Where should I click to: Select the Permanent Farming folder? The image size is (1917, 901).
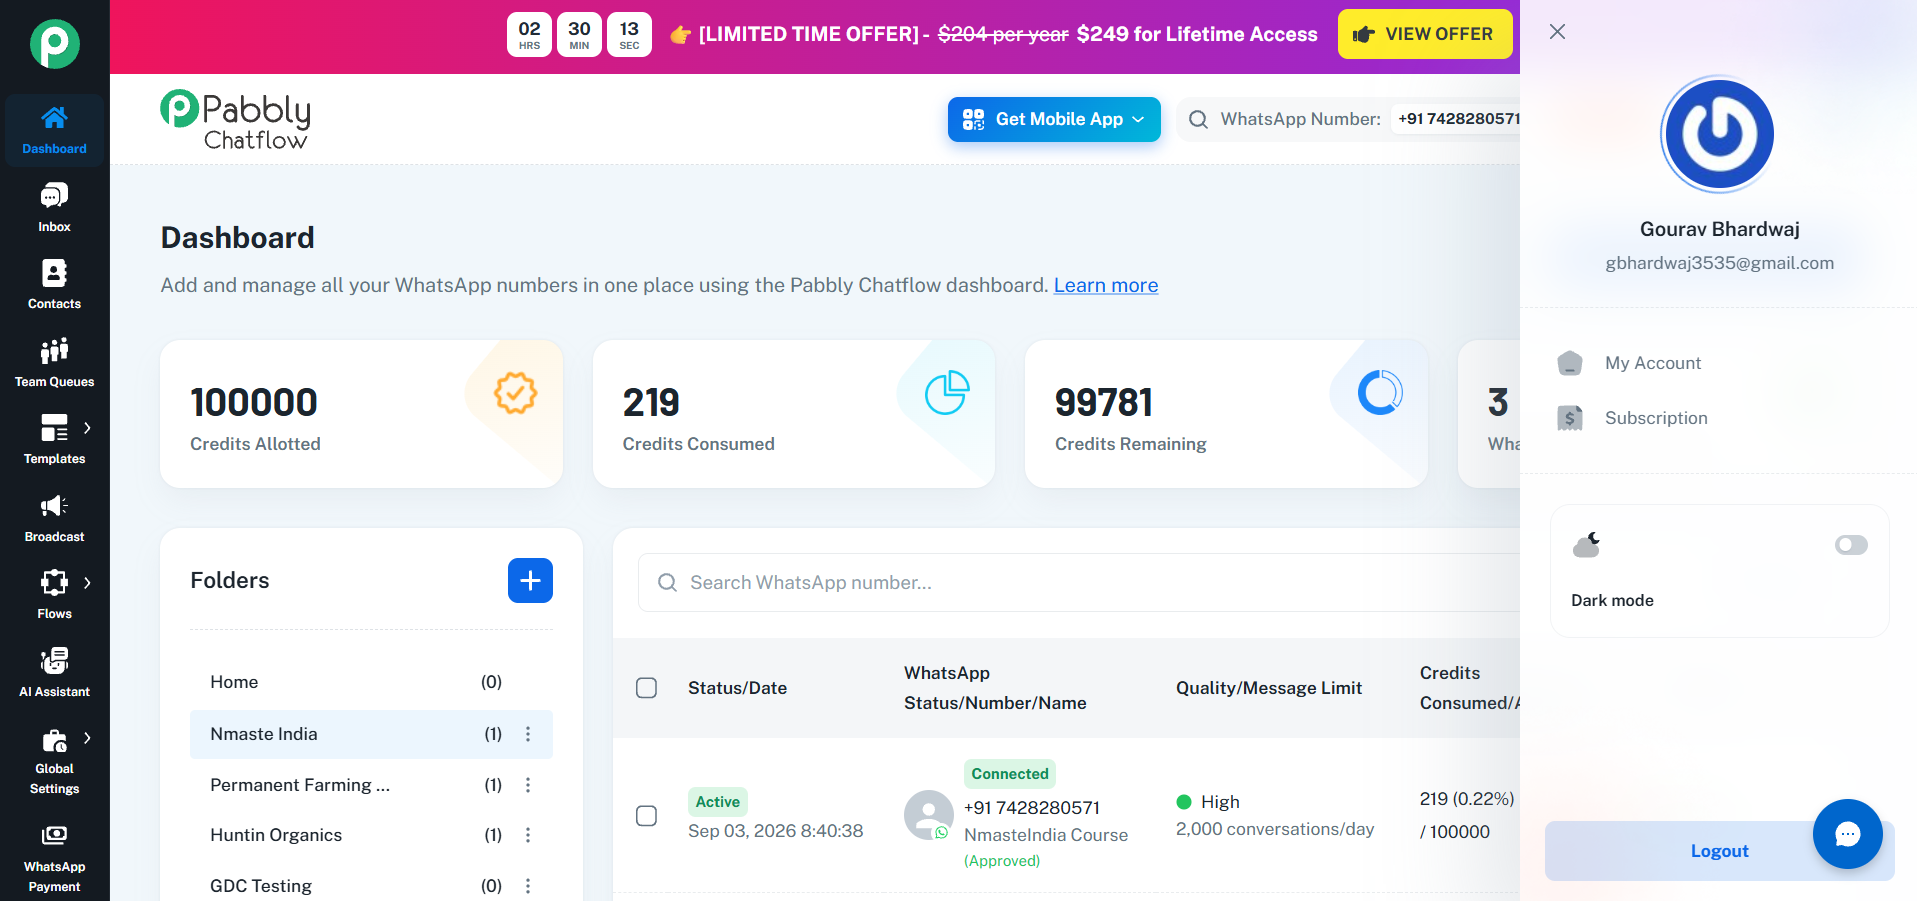click(371, 785)
